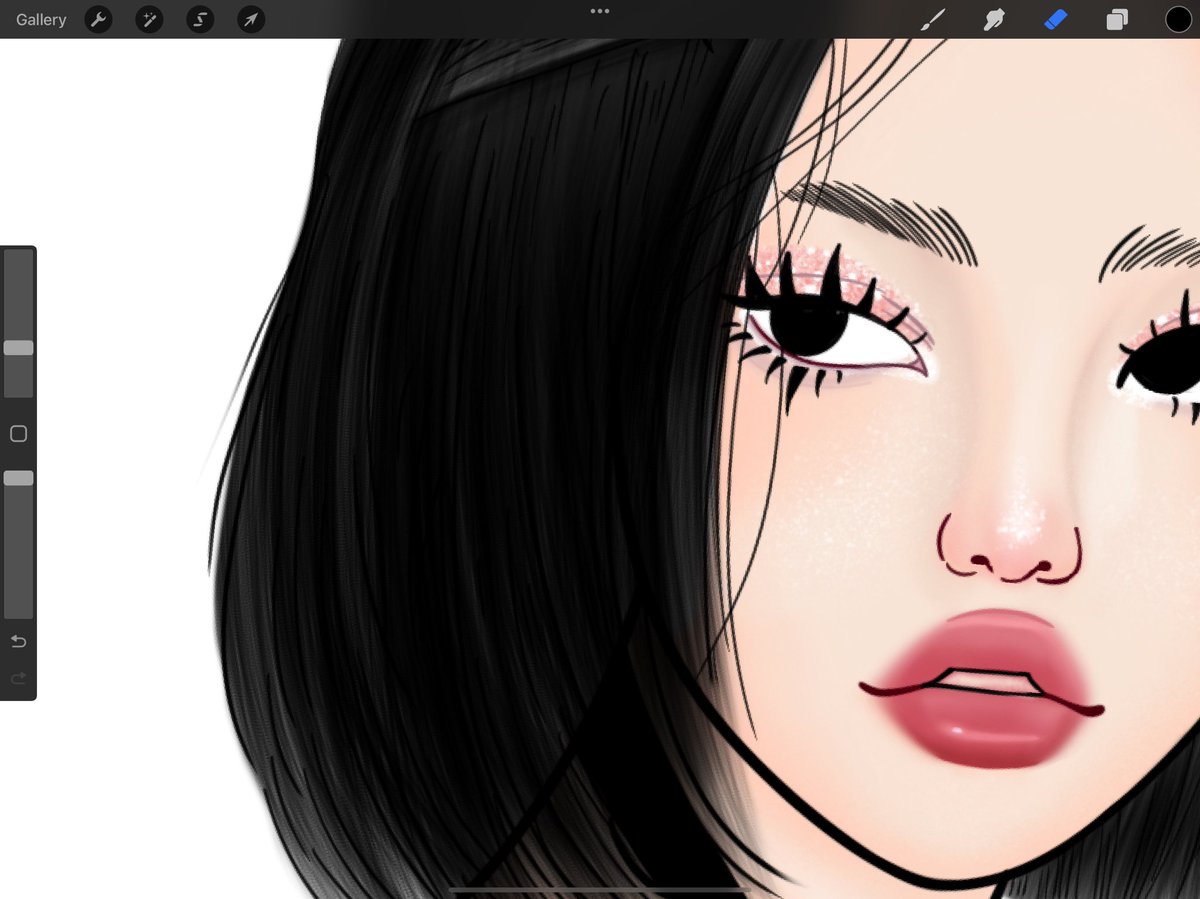Image resolution: width=1200 pixels, height=899 pixels.
Task: Open the black active color picker
Action: tap(1178, 19)
